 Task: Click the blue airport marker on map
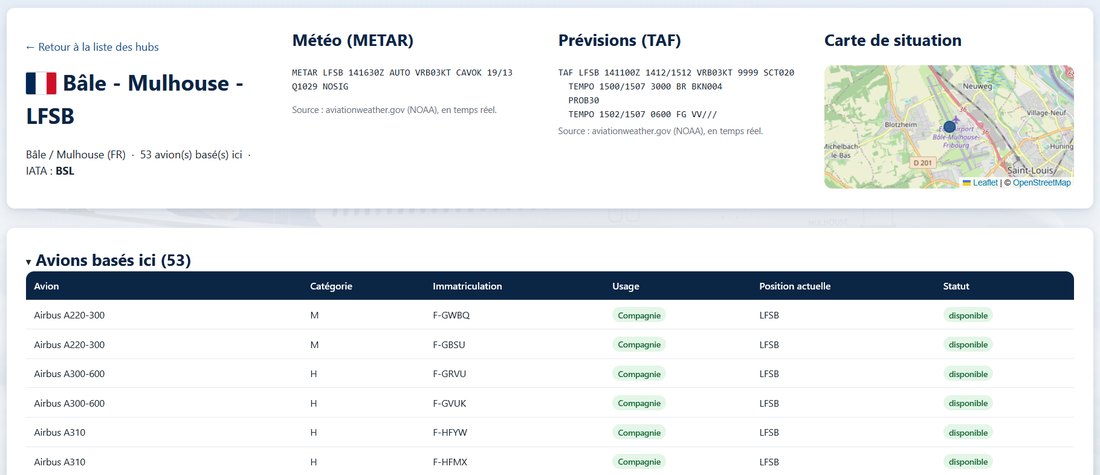(949, 126)
